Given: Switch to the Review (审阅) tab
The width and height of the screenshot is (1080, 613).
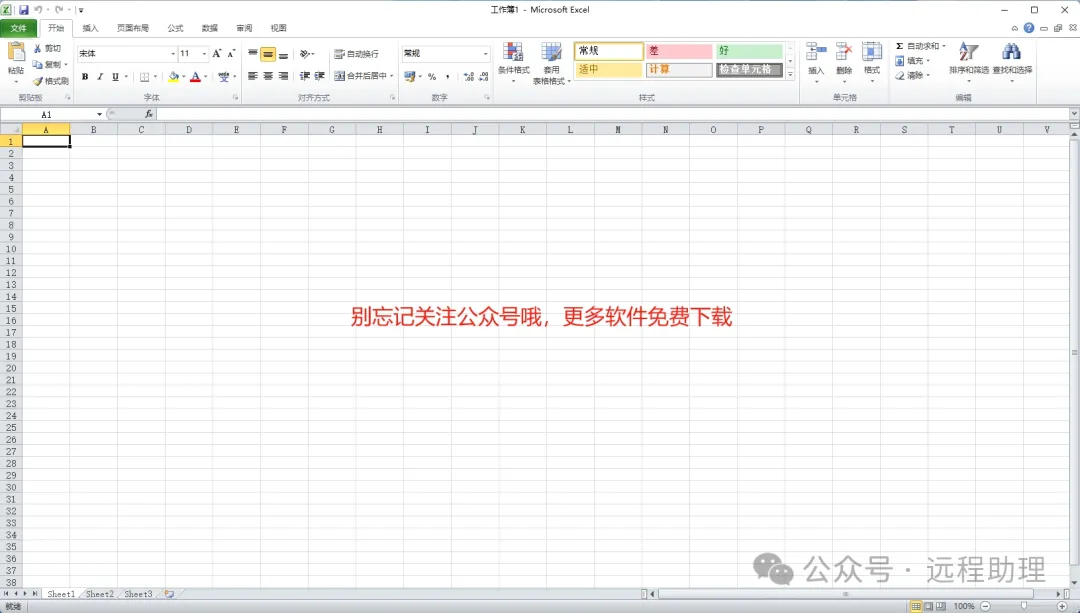Looking at the screenshot, I should pos(245,28).
